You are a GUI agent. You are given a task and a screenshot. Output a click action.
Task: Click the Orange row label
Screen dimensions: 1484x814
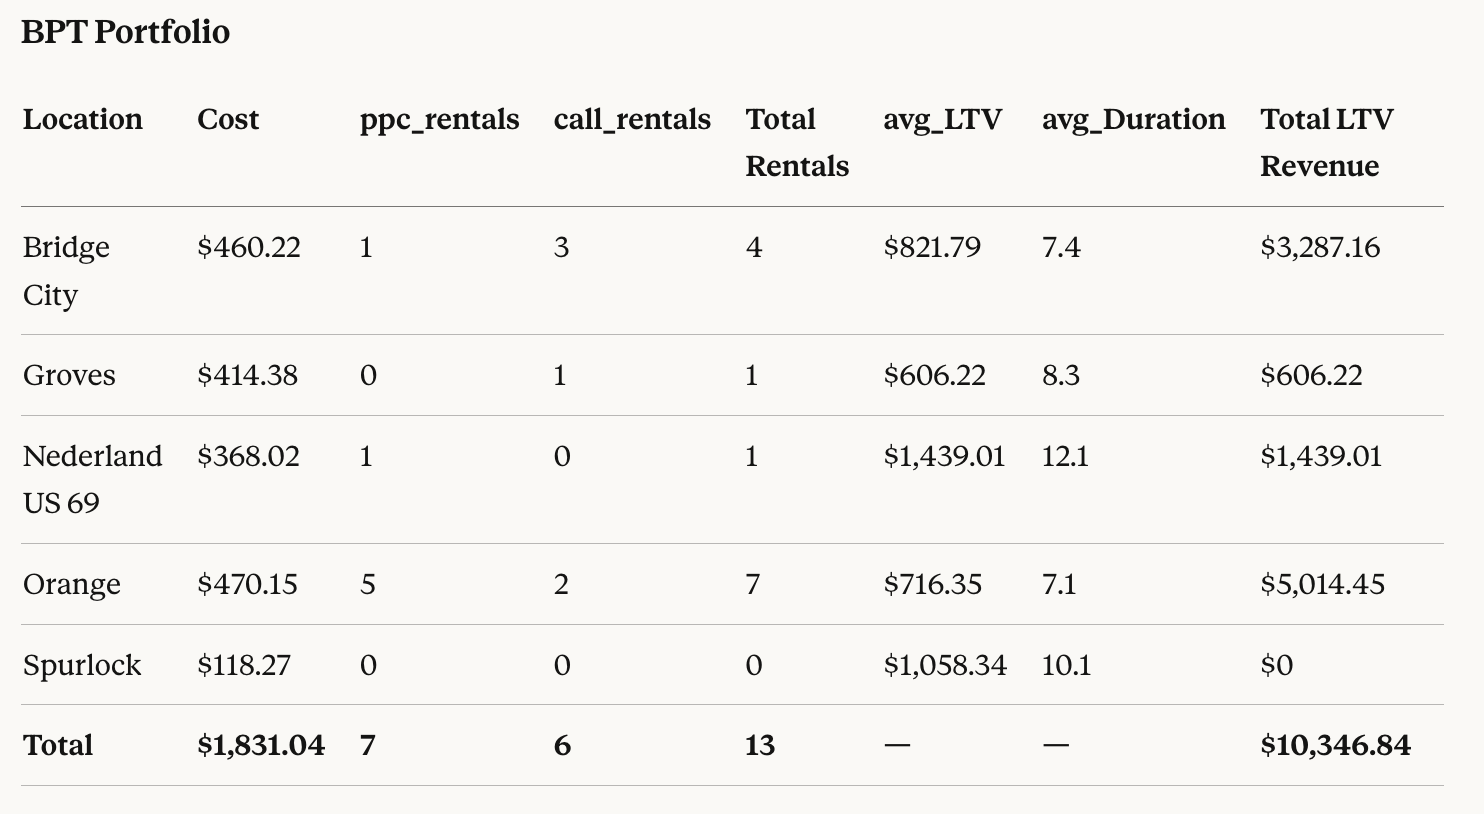click(72, 584)
